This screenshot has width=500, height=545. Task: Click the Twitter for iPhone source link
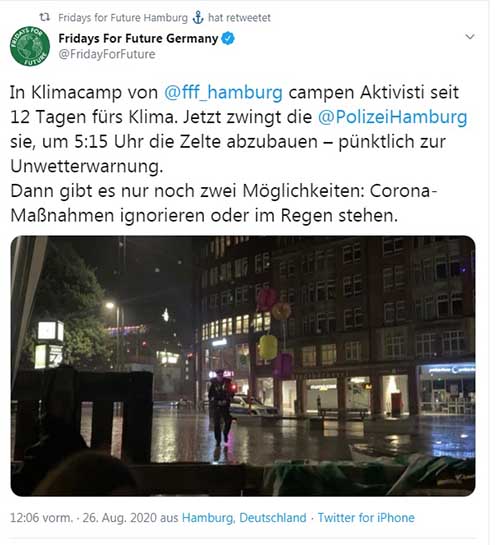[x=366, y=518]
